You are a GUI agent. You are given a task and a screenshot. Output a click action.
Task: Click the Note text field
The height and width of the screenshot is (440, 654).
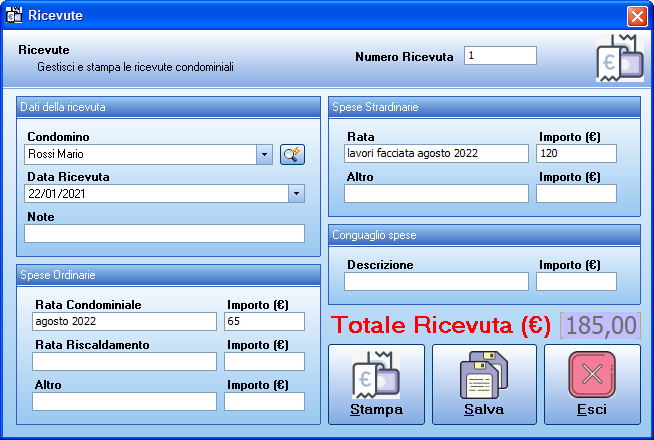[164, 234]
